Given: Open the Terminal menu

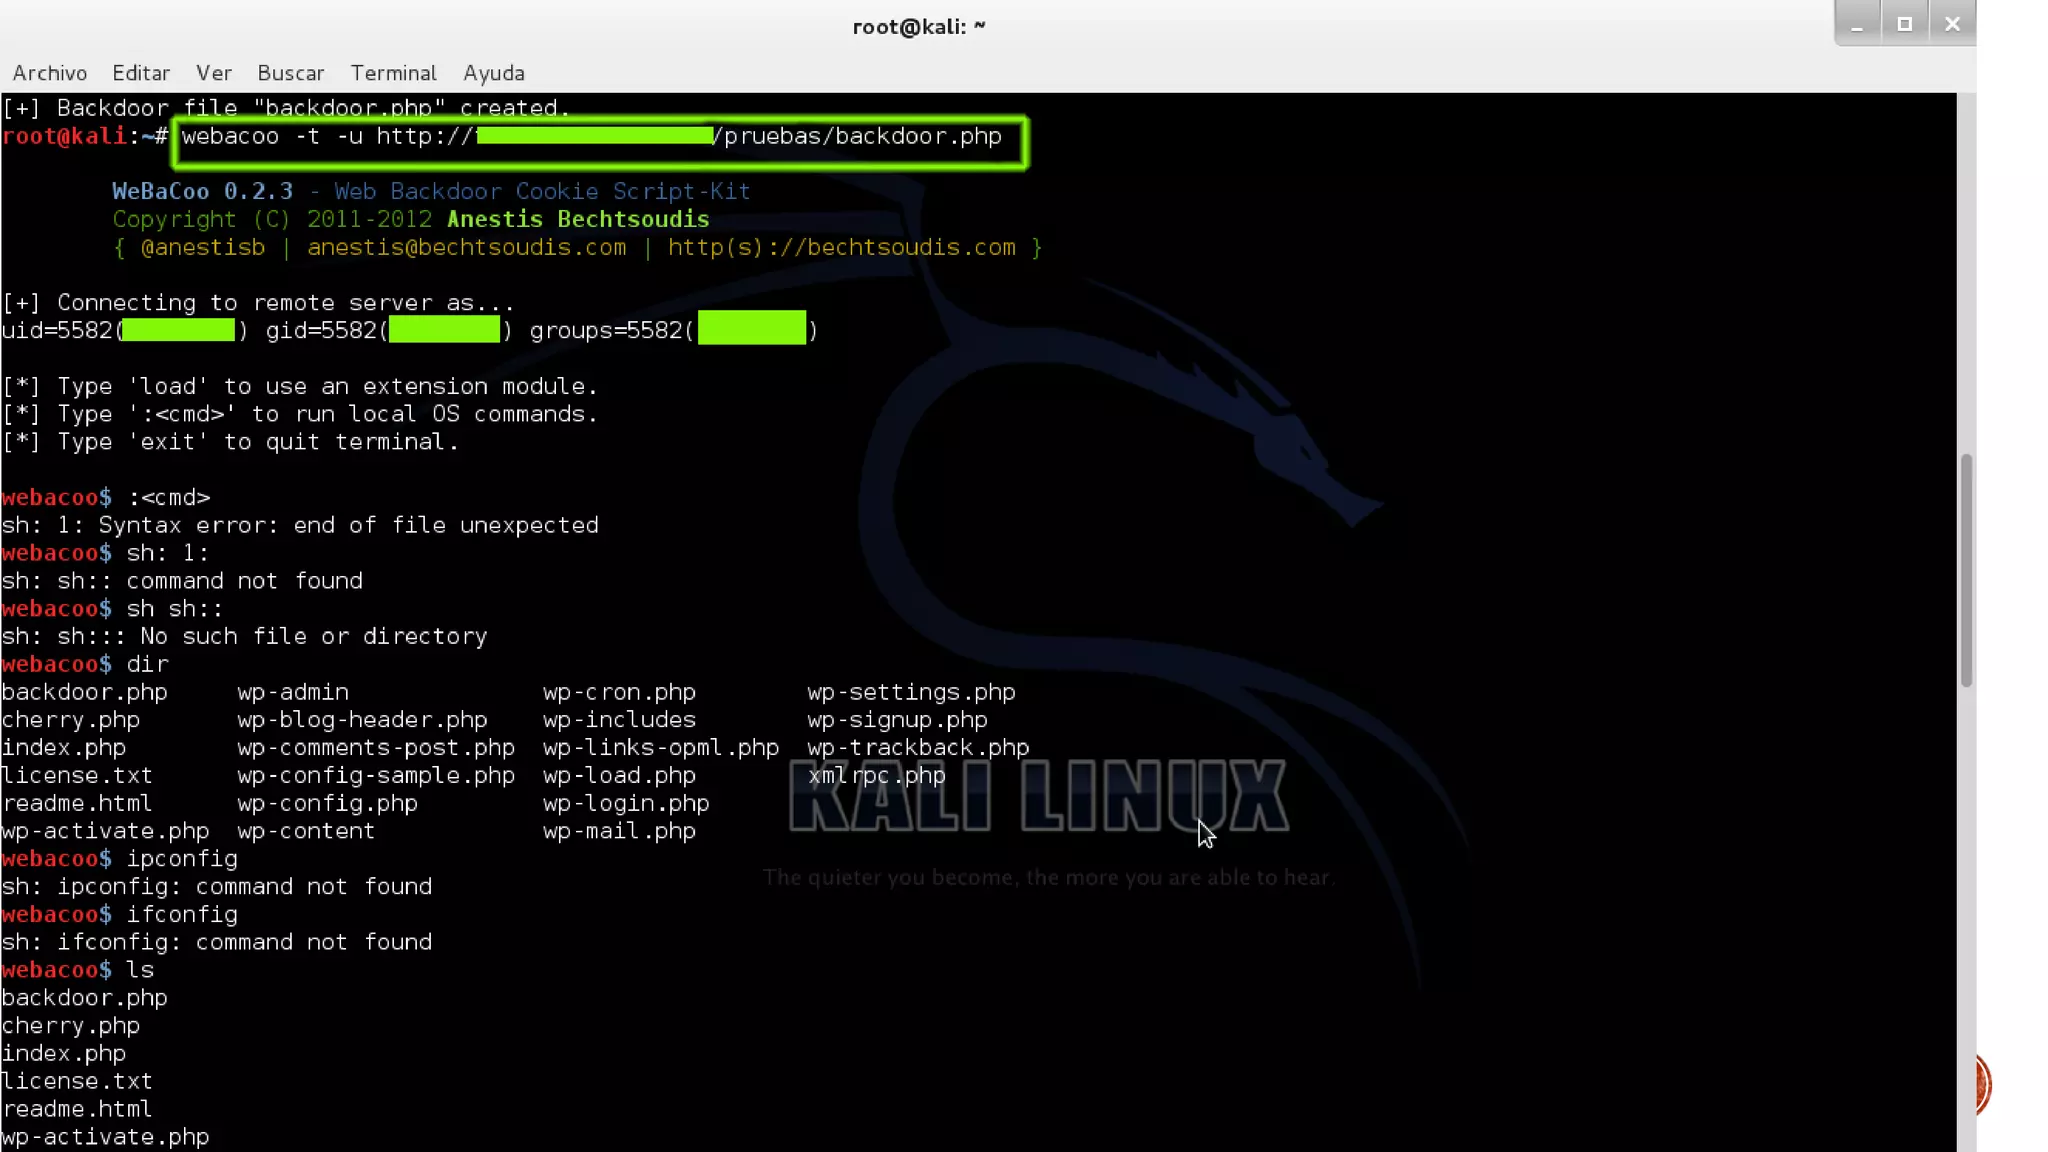Looking at the screenshot, I should coord(393,73).
